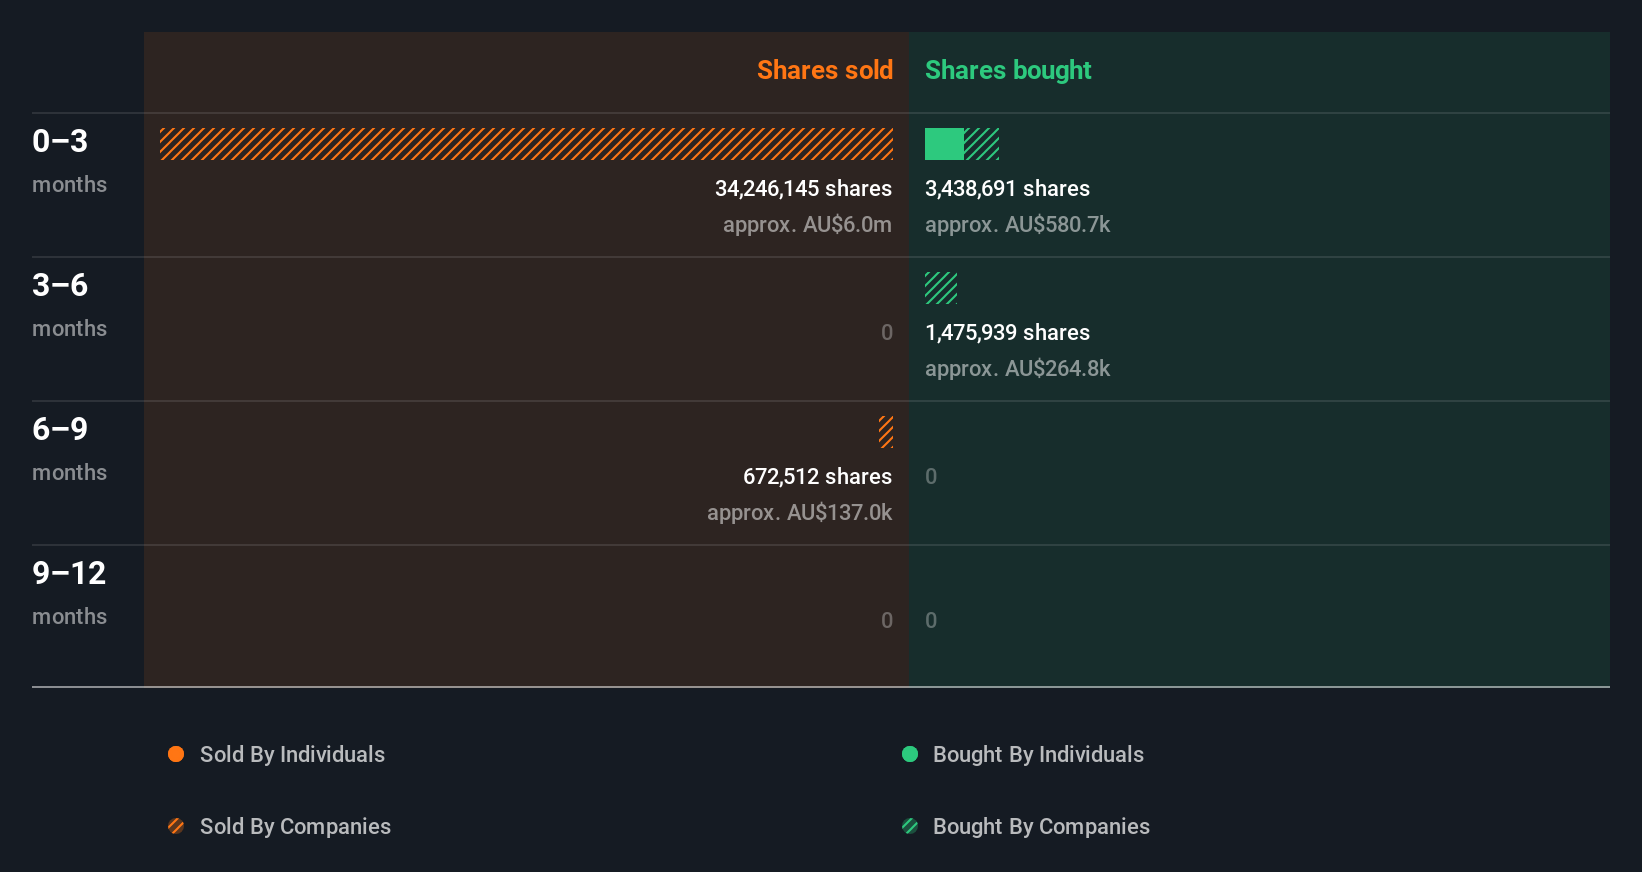This screenshot has height=872, width=1642.
Task: Click the striped green bought bar in 0–3 months
Action: 982,144
